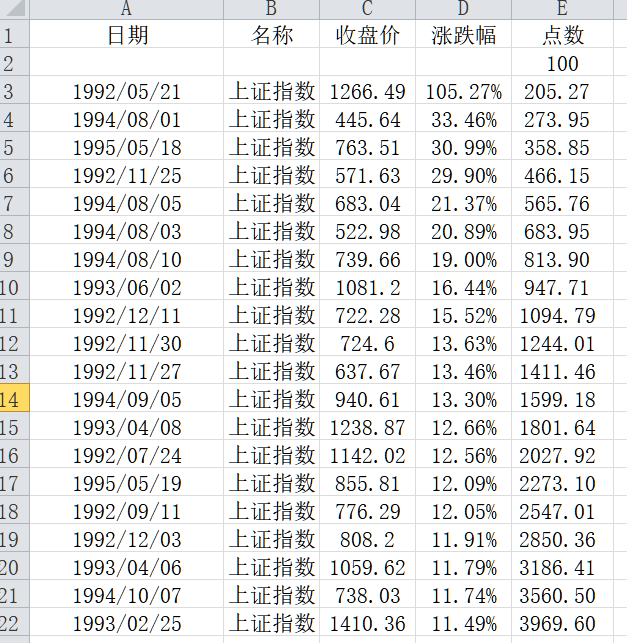The width and height of the screenshot is (627, 643).
Task: Select column C header
Action: 367,9
